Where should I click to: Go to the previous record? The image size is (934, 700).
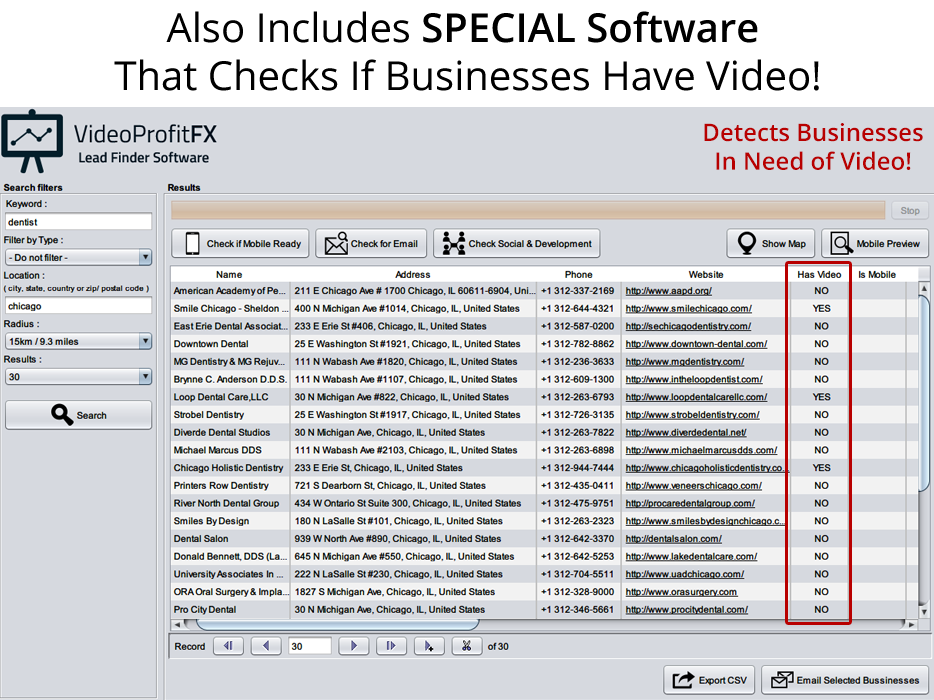pos(266,646)
